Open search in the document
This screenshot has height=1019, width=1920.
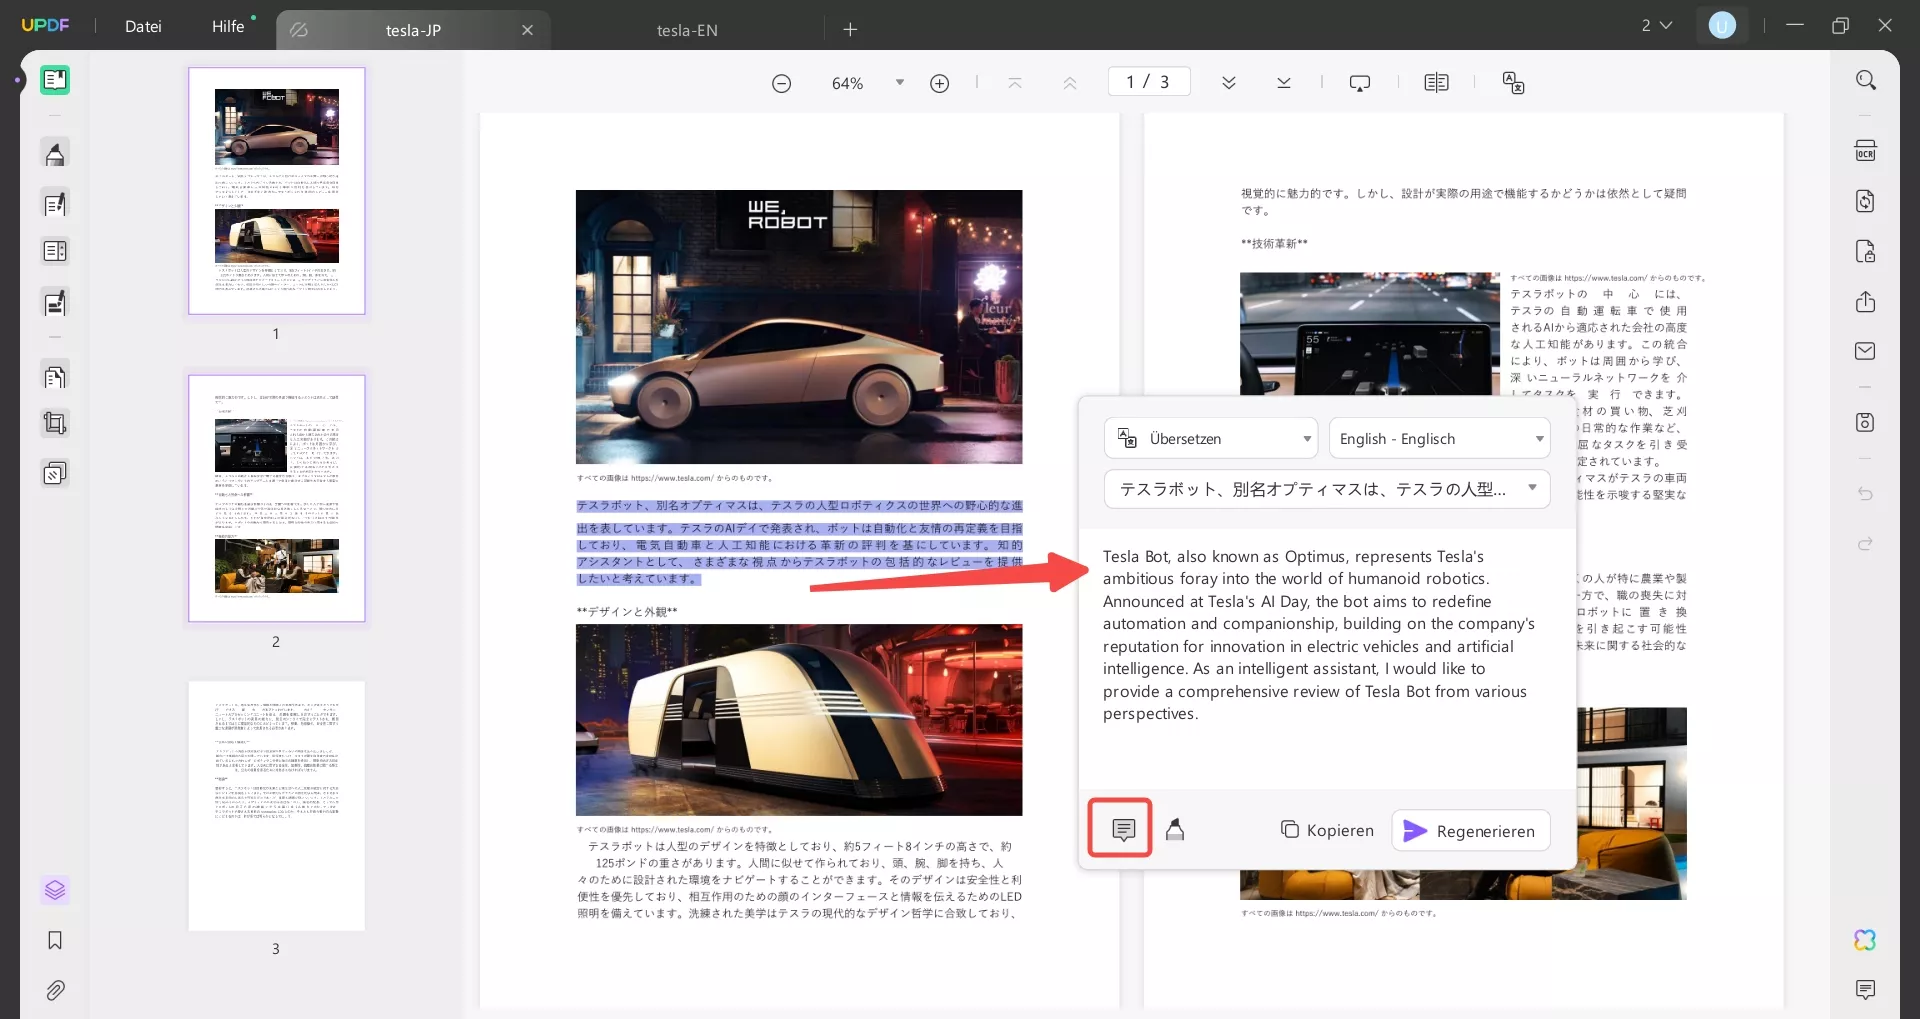[1866, 79]
